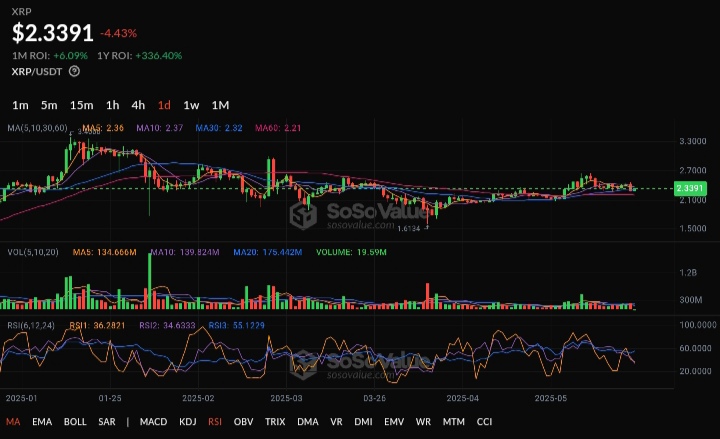This screenshot has width=720, height=439.
Task: Enable the EMA indicator
Action: (x=42, y=422)
